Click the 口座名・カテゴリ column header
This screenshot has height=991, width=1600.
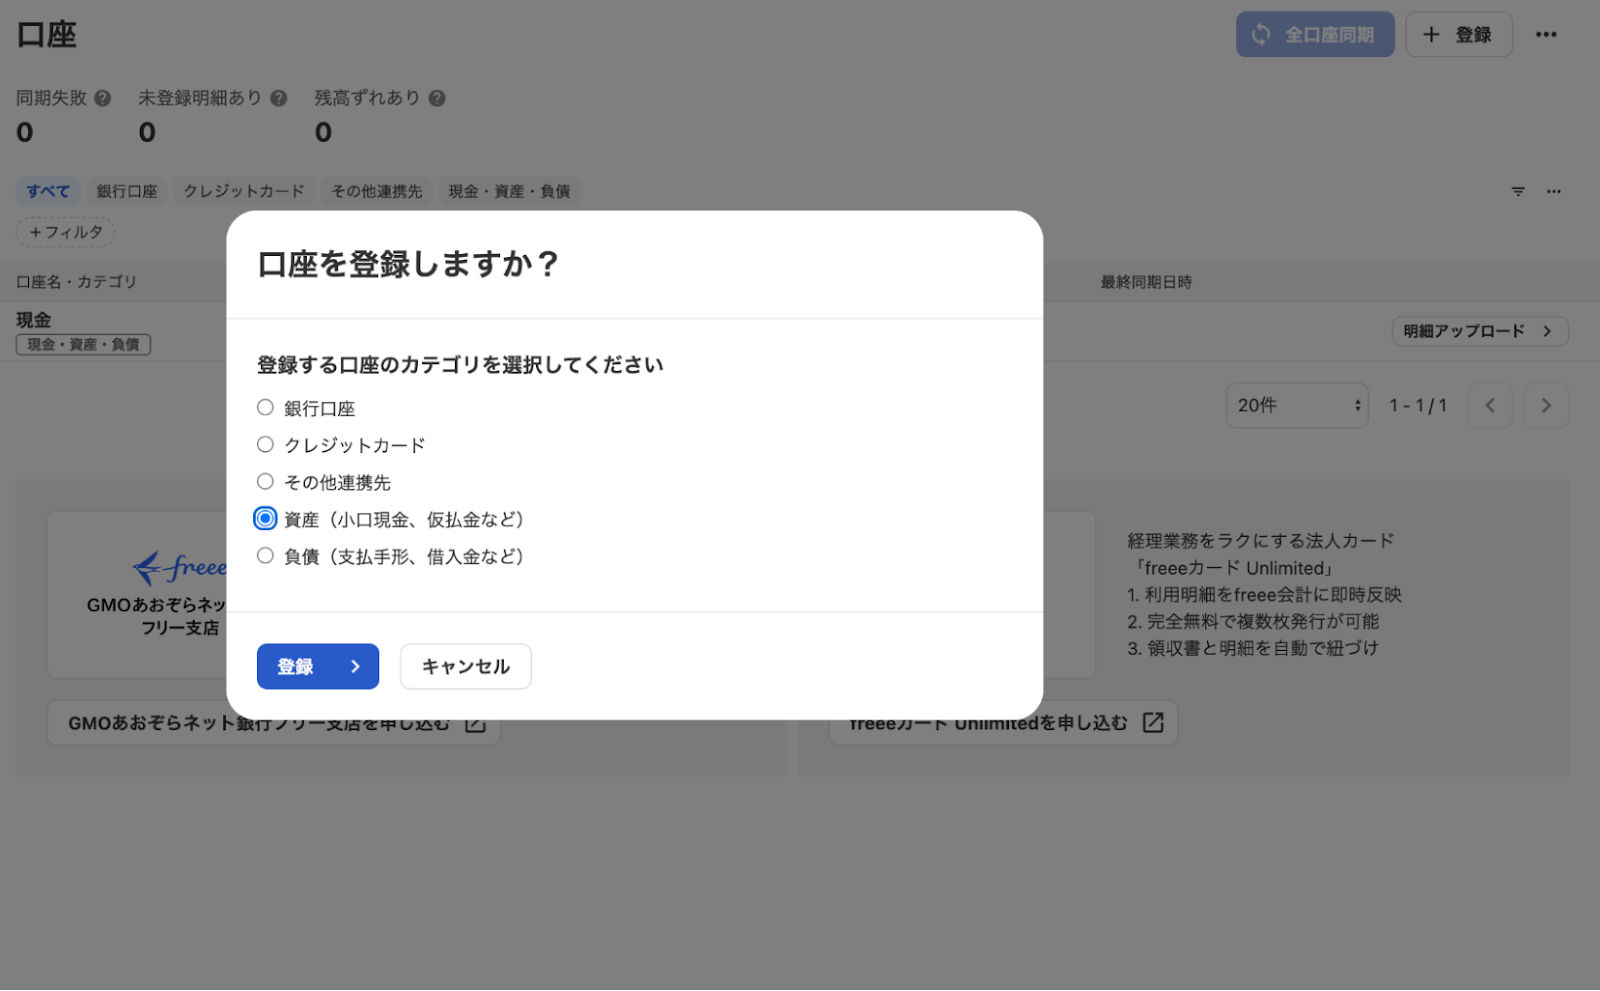coord(76,282)
